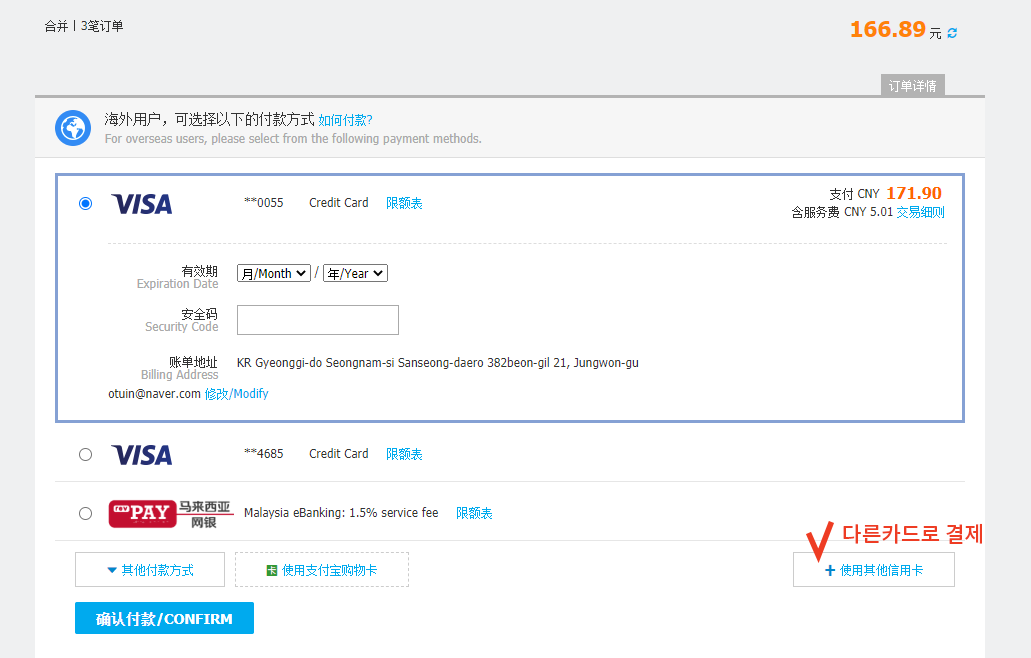Open 限额表 limits link for card **4685

pyautogui.click(x=404, y=454)
